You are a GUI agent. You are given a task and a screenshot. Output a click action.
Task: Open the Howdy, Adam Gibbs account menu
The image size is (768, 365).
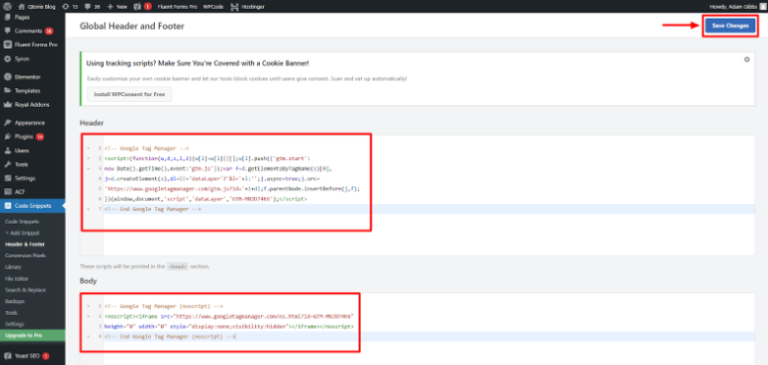click(737, 7)
